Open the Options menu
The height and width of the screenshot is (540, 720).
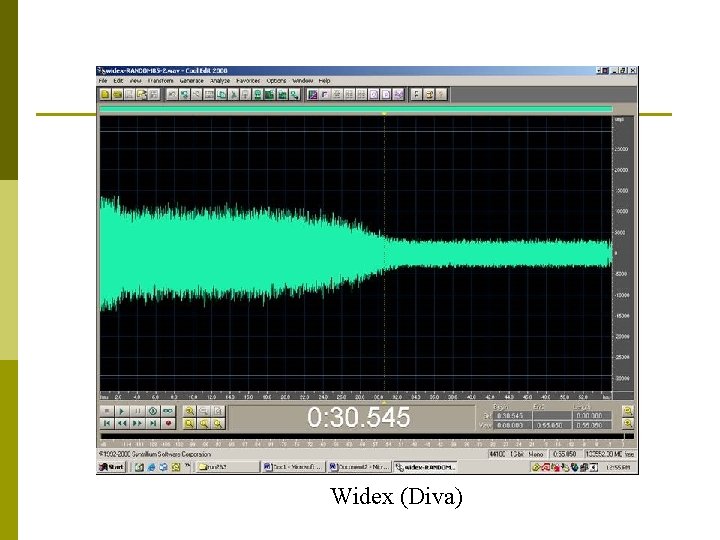276,80
